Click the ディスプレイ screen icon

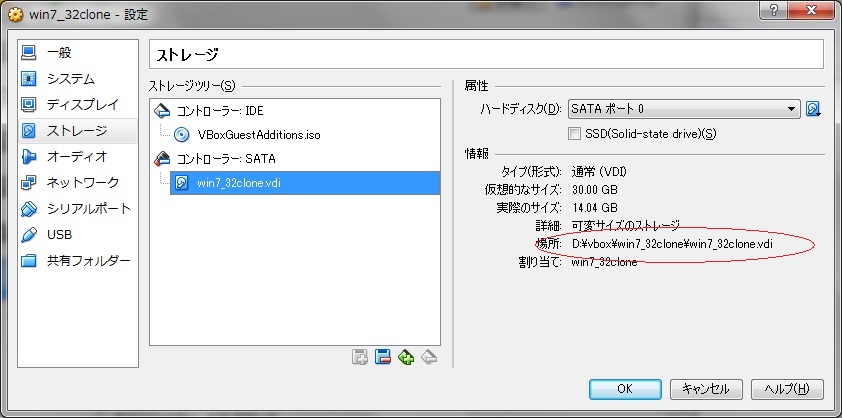point(28,104)
